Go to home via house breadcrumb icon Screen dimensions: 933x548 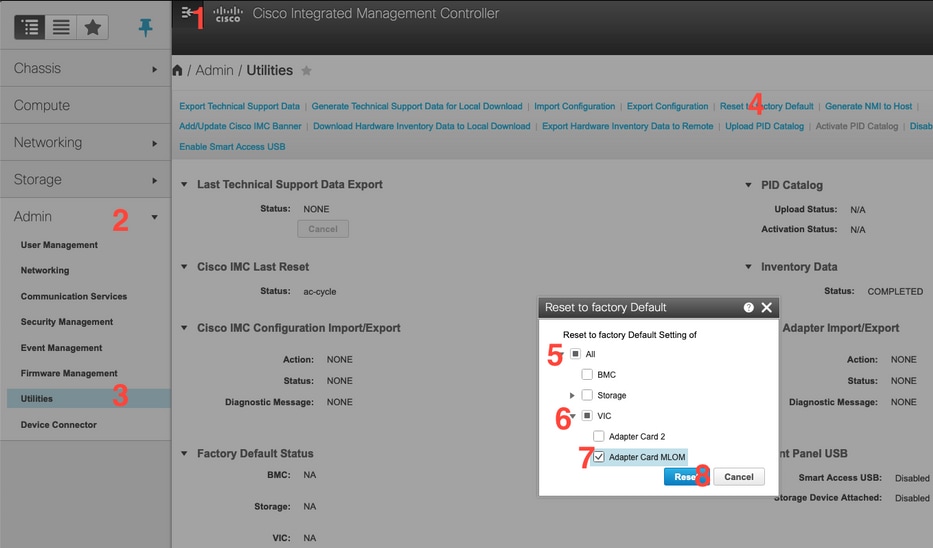click(x=177, y=70)
